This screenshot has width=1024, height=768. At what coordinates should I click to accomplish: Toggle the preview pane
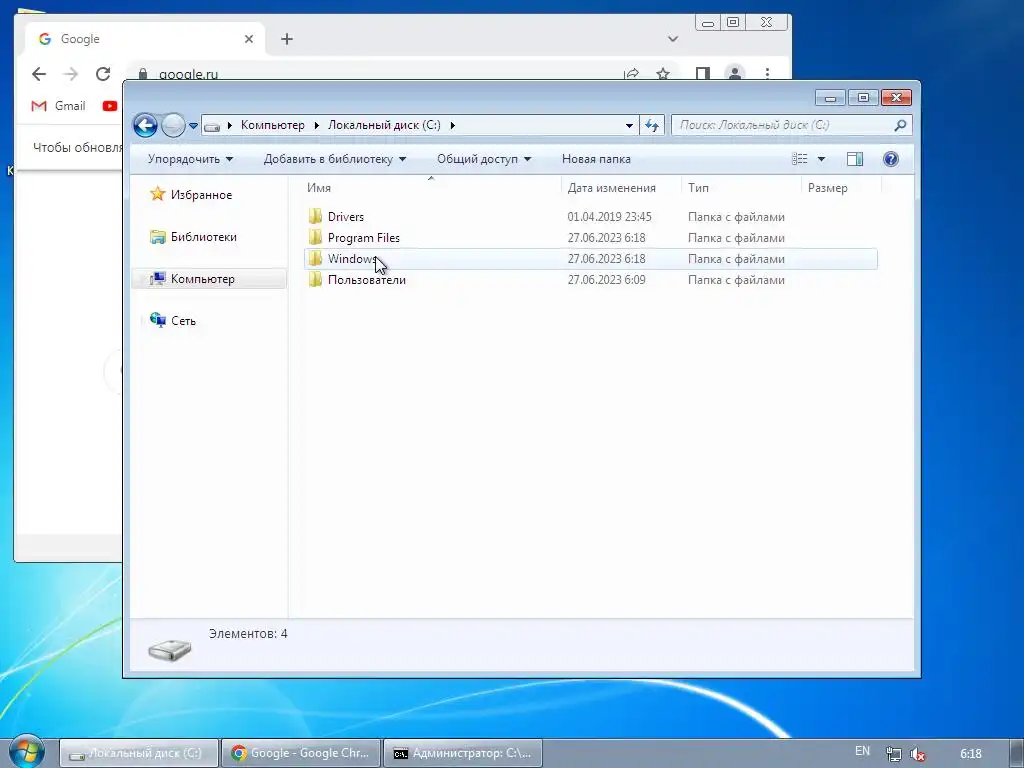point(855,159)
